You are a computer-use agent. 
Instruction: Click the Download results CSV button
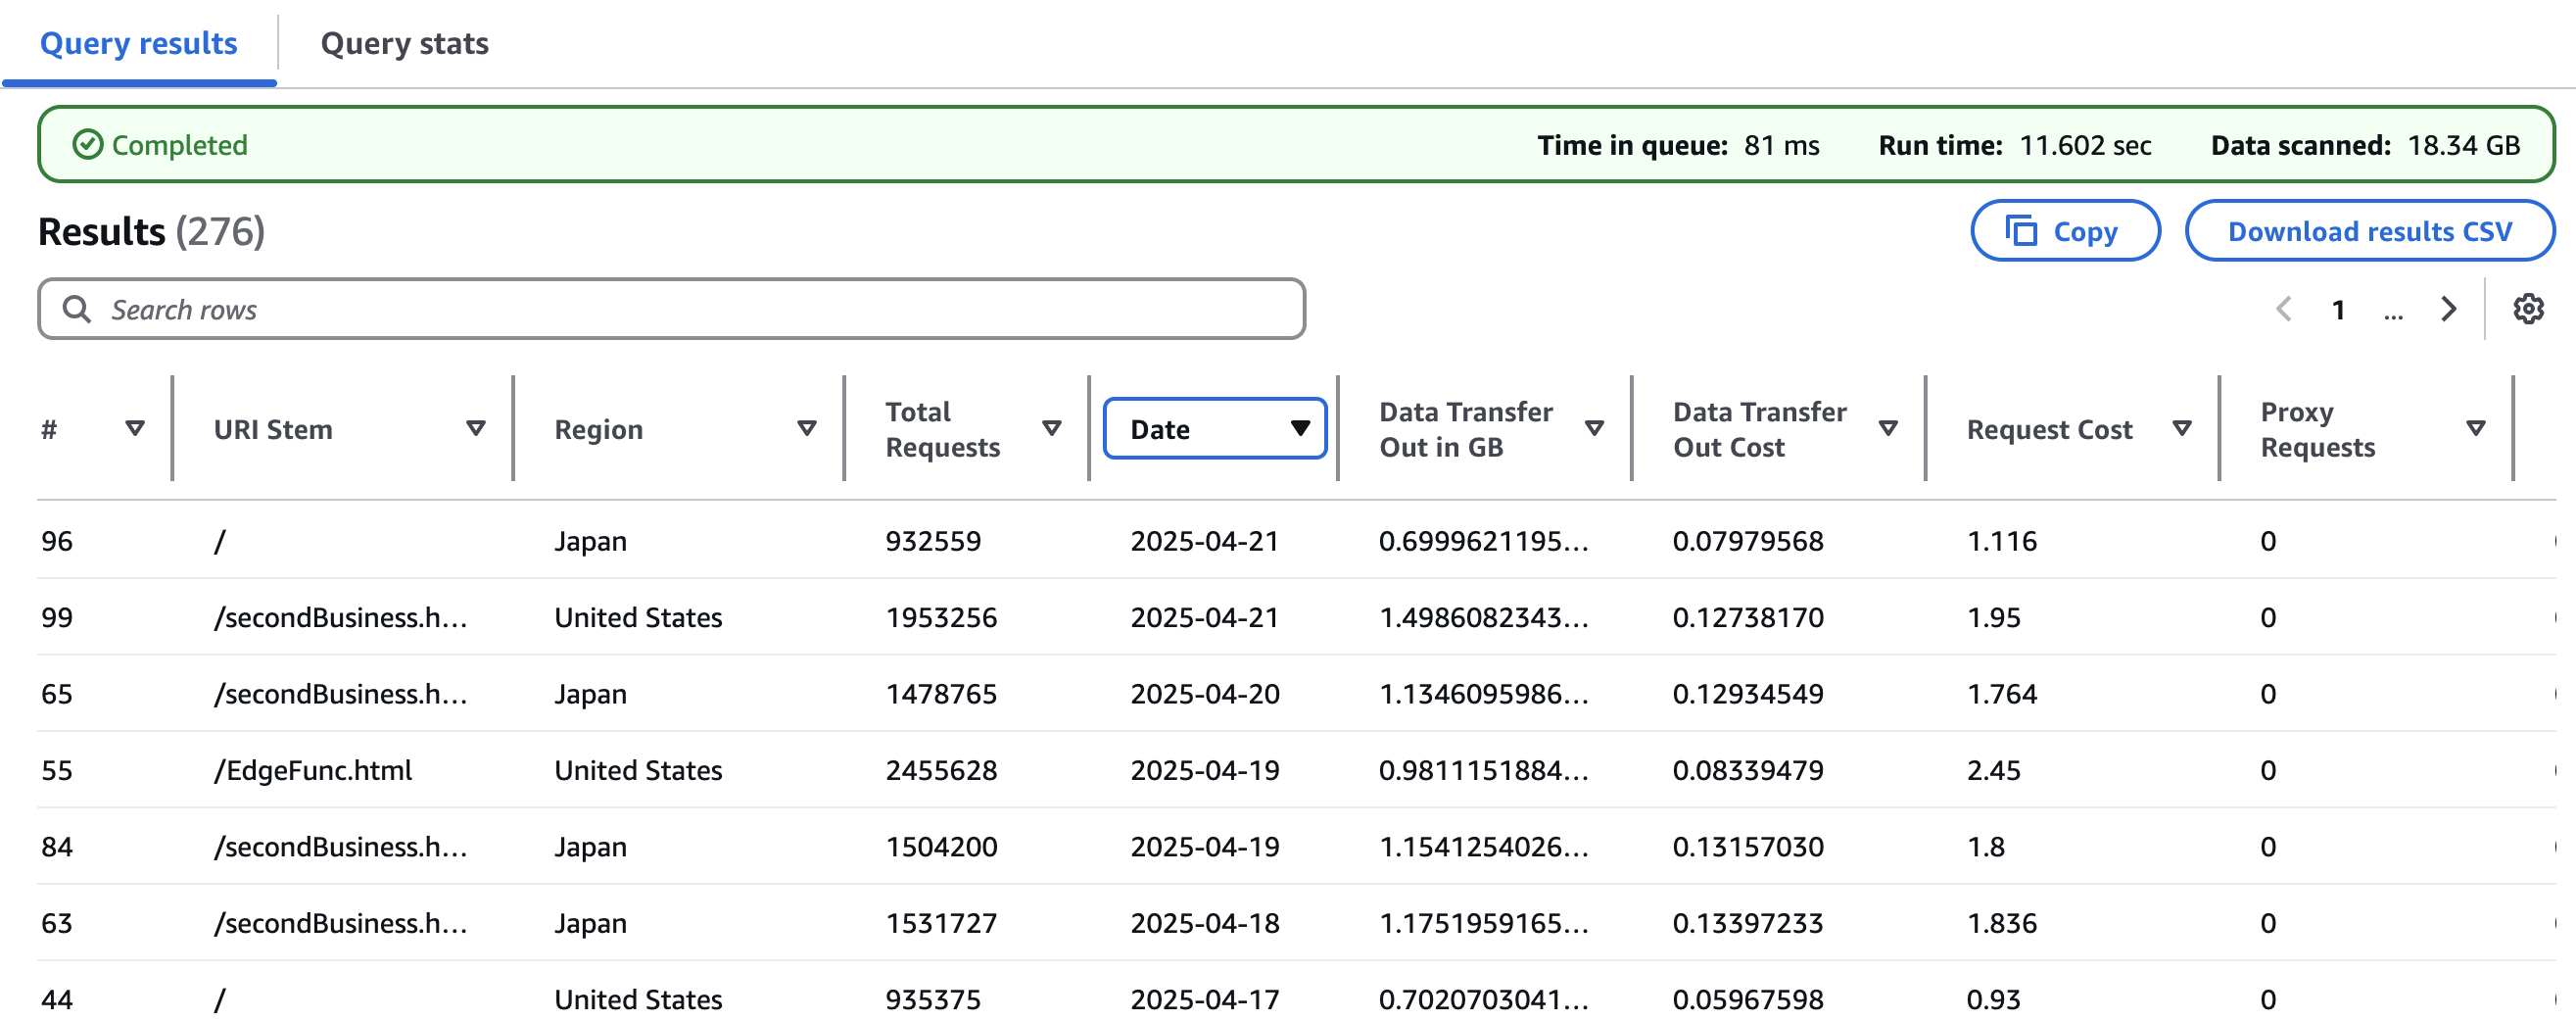point(2370,230)
